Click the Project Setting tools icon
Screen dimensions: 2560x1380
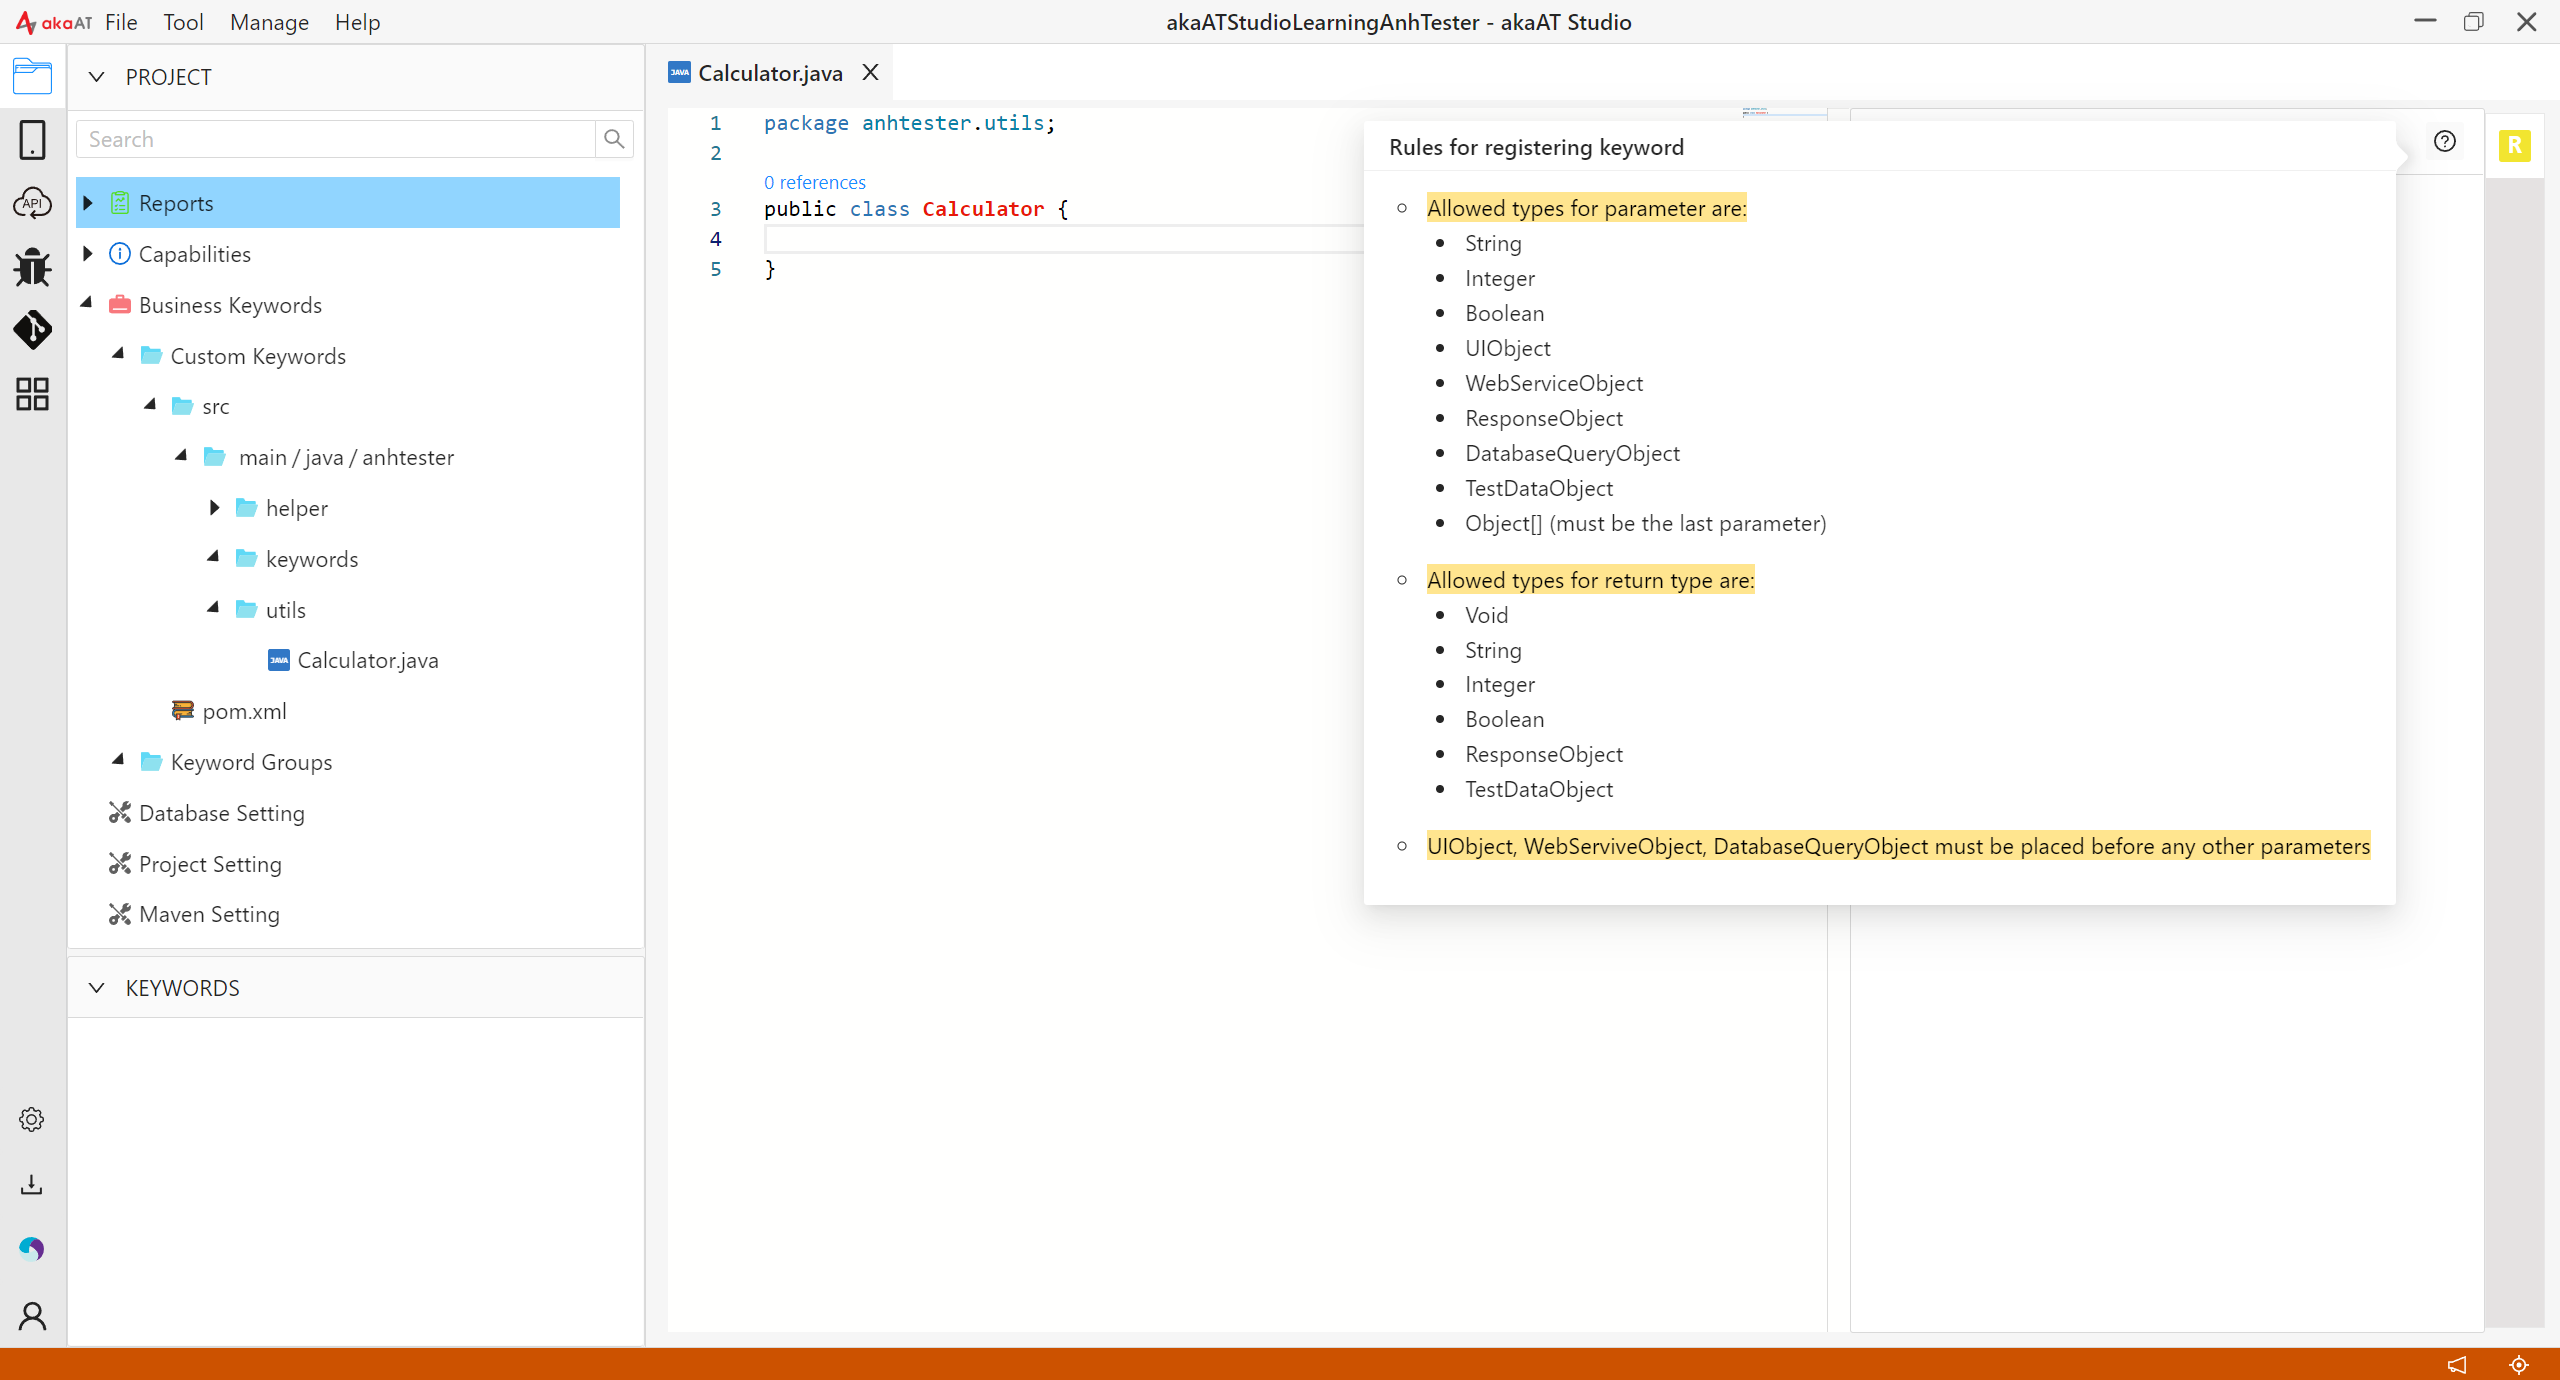point(120,864)
